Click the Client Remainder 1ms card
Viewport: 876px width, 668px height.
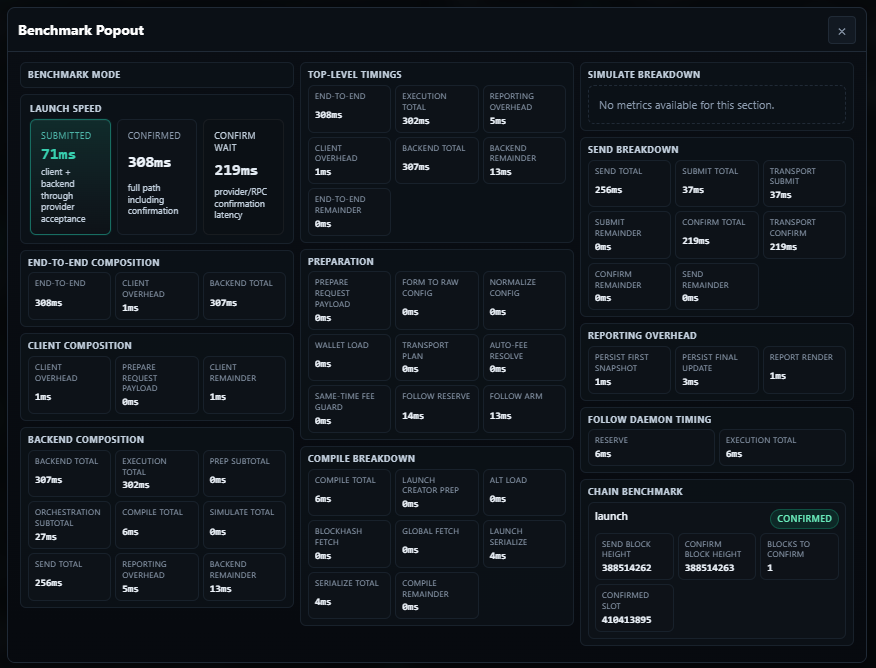244,385
